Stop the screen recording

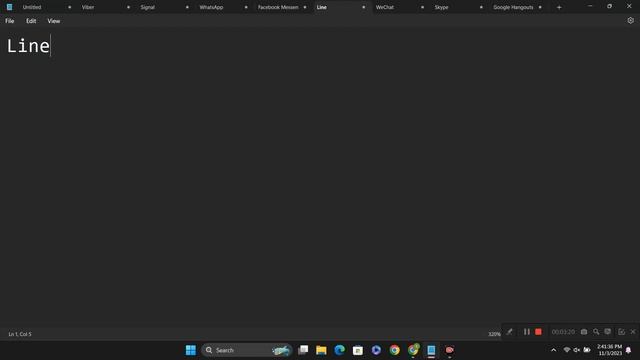pyautogui.click(x=538, y=332)
